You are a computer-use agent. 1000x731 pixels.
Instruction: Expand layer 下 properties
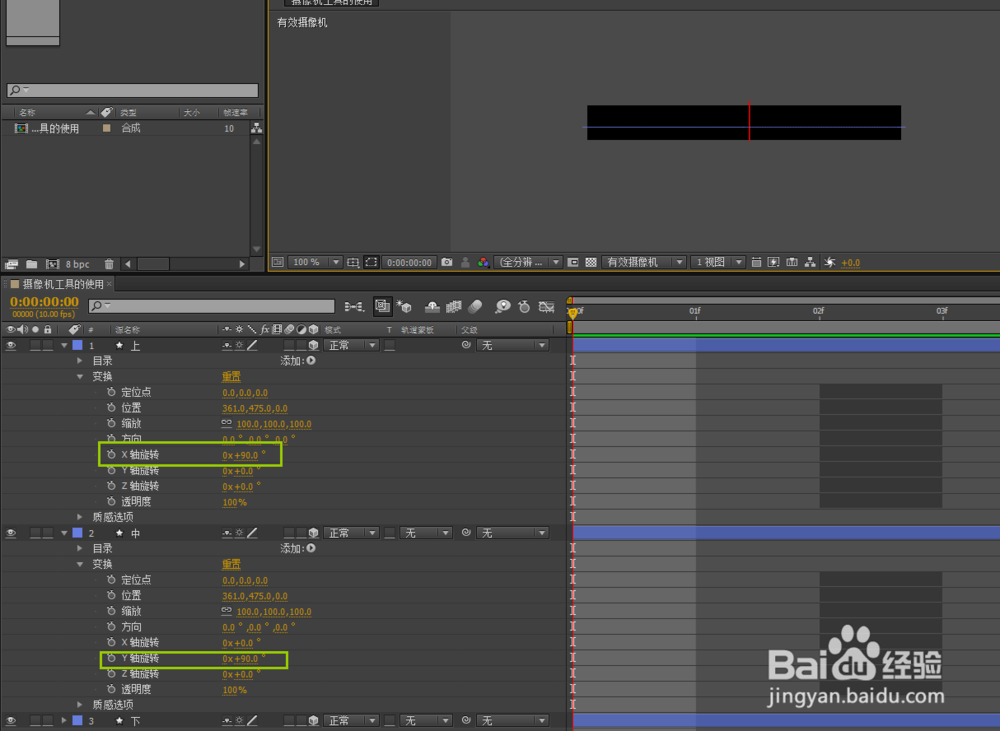[x=64, y=720]
